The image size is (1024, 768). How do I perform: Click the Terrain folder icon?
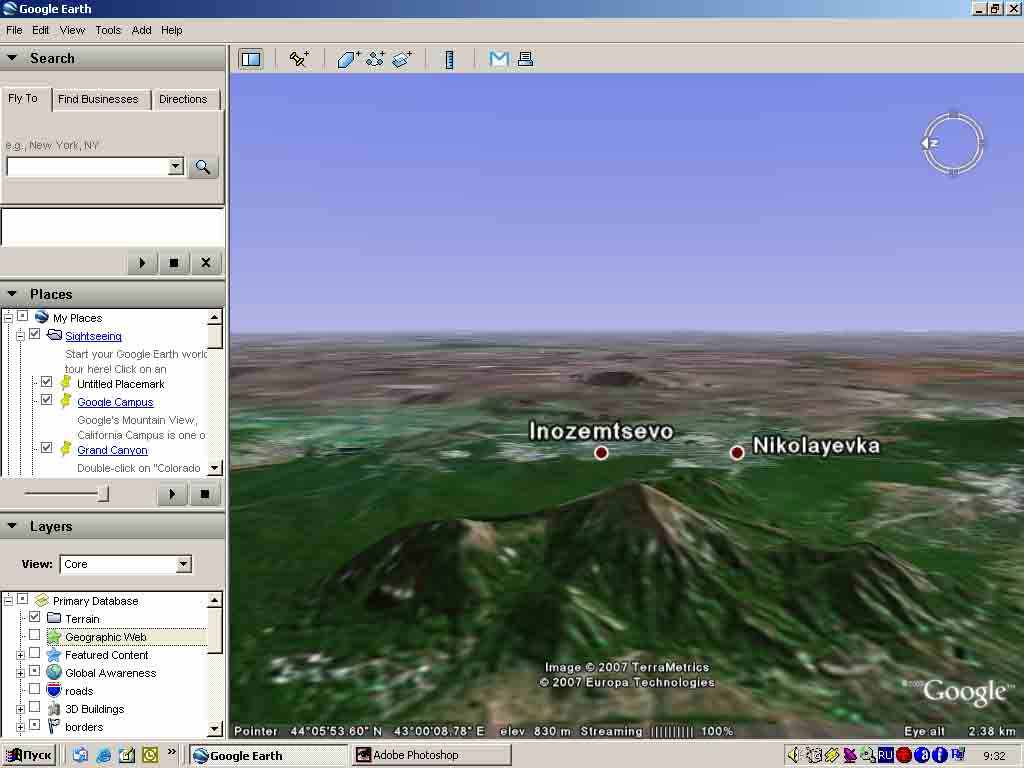[x=54, y=618]
